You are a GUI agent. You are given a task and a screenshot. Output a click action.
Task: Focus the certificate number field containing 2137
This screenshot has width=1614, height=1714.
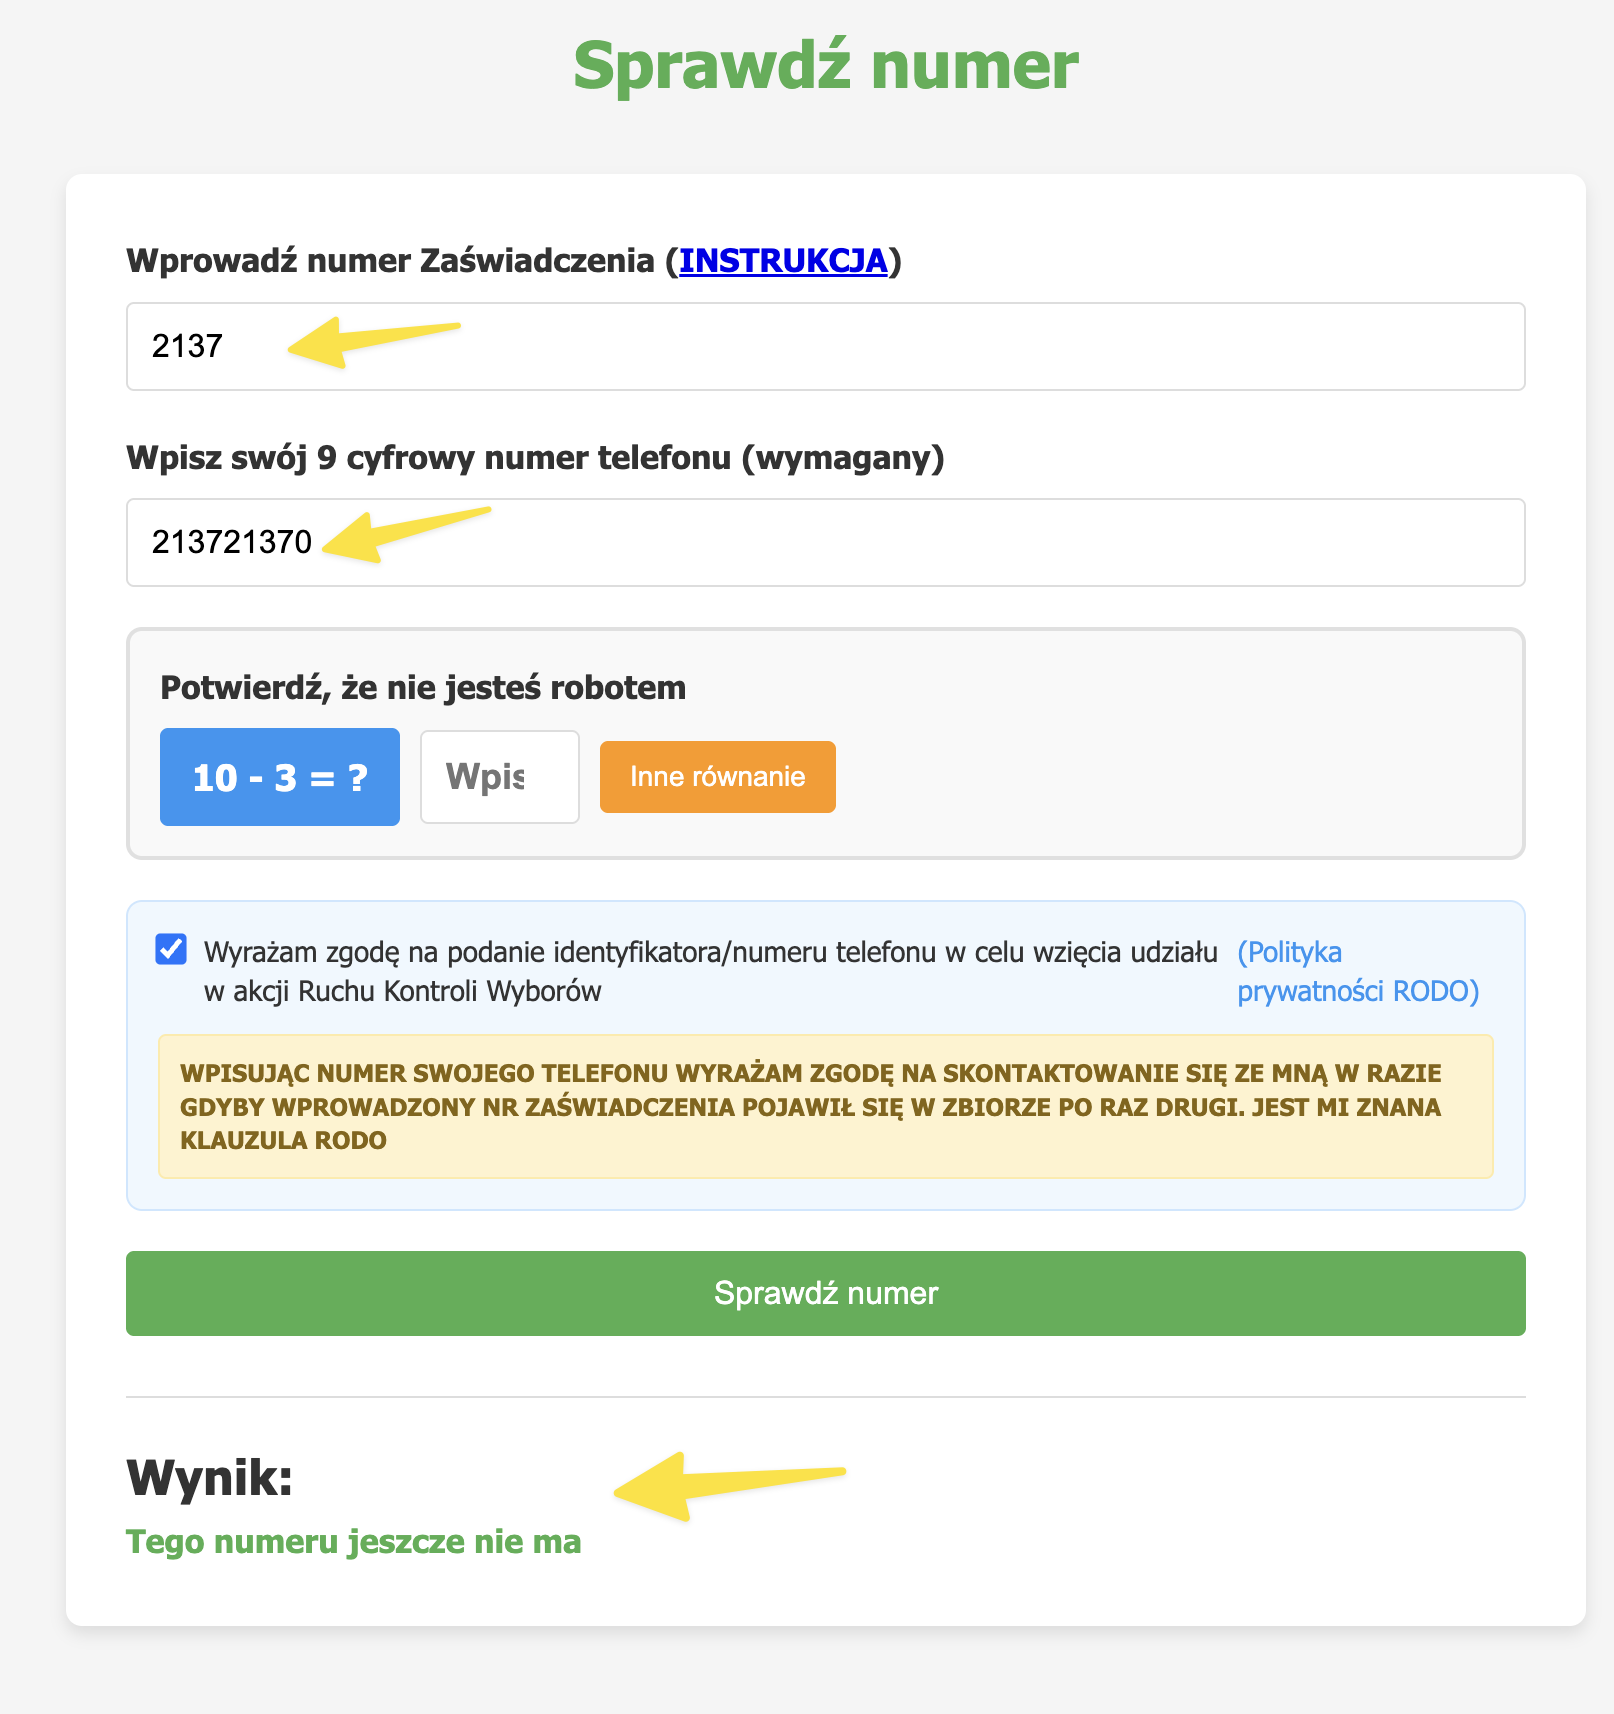pos(825,346)
